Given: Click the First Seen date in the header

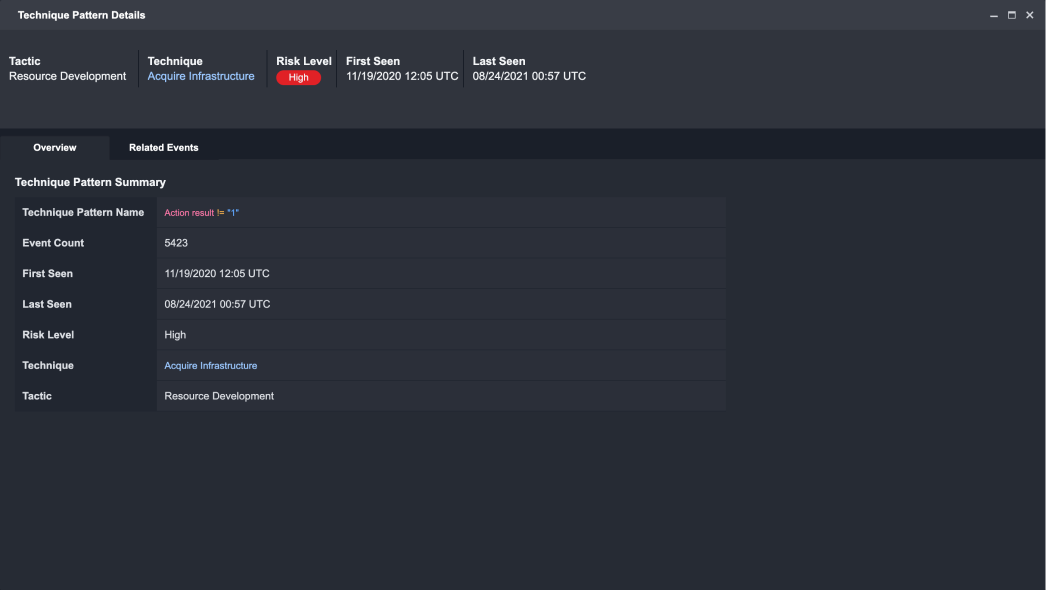Looking at the screenshot, I should click(x=402, y=76).
